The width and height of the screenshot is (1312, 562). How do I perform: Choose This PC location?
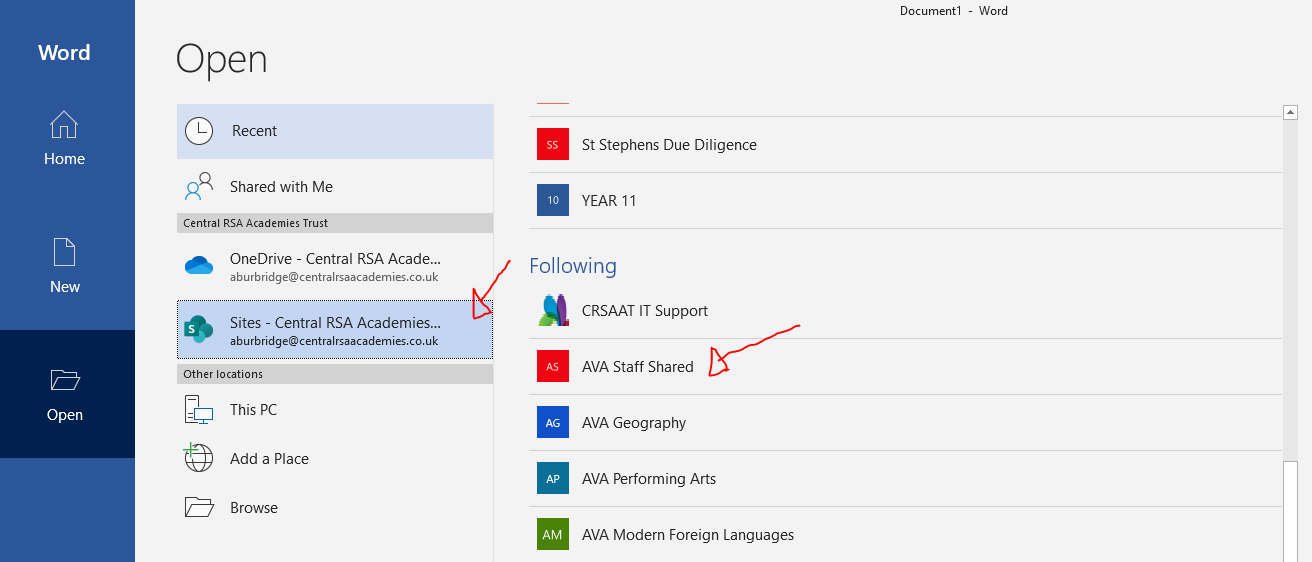point(335,410)
